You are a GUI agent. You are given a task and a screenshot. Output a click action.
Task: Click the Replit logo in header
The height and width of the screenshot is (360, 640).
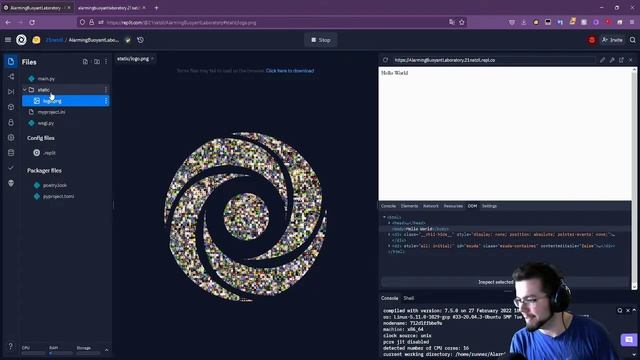pyautogui.click(x=21, y=40)
